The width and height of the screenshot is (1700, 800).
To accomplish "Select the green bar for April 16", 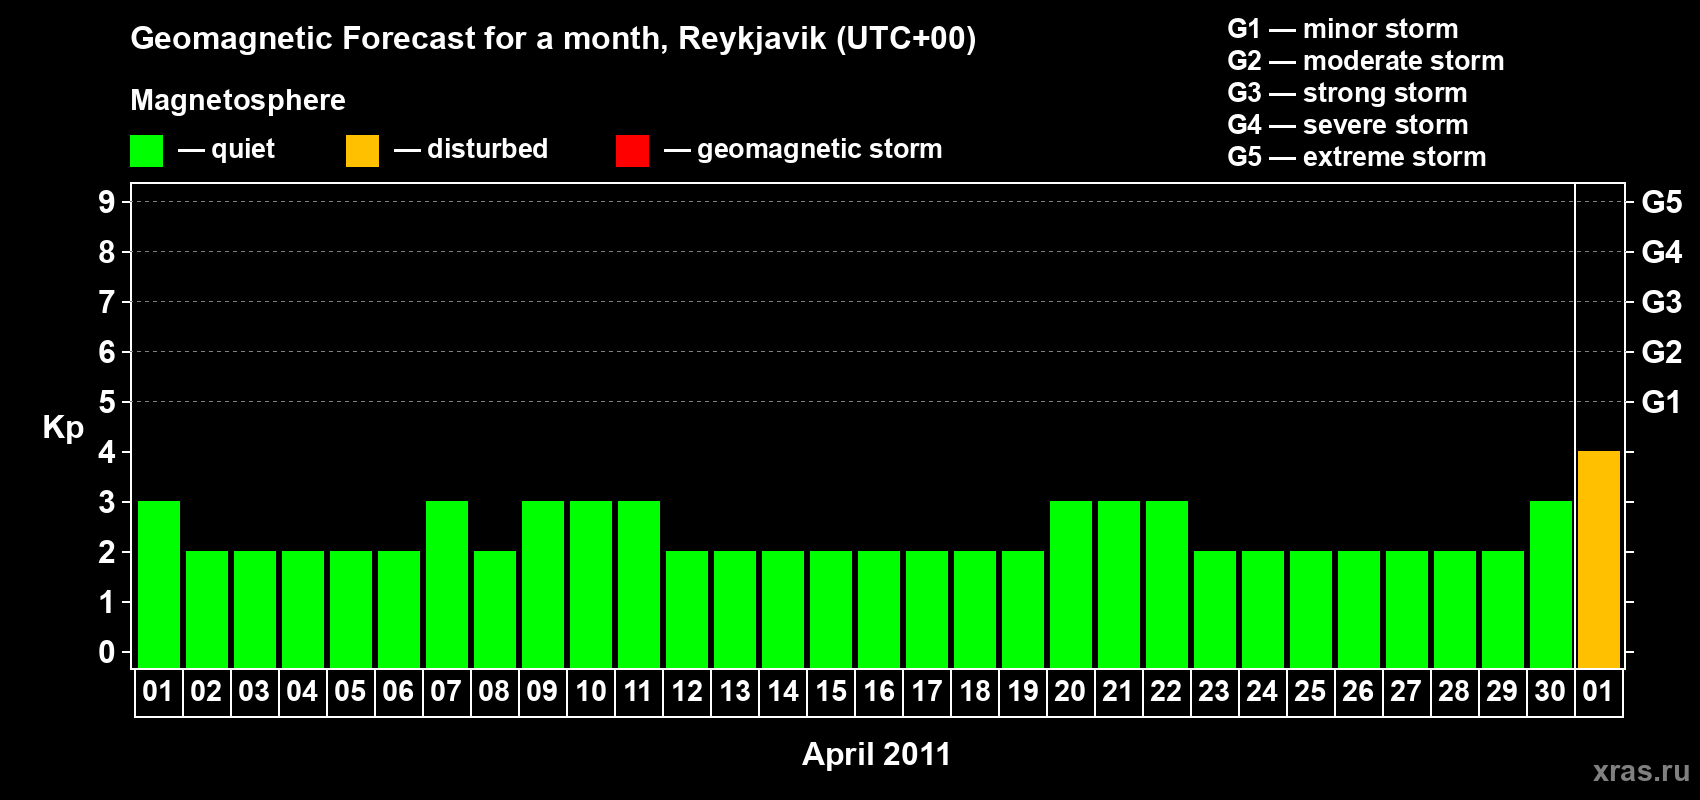I will coord(879,609).
